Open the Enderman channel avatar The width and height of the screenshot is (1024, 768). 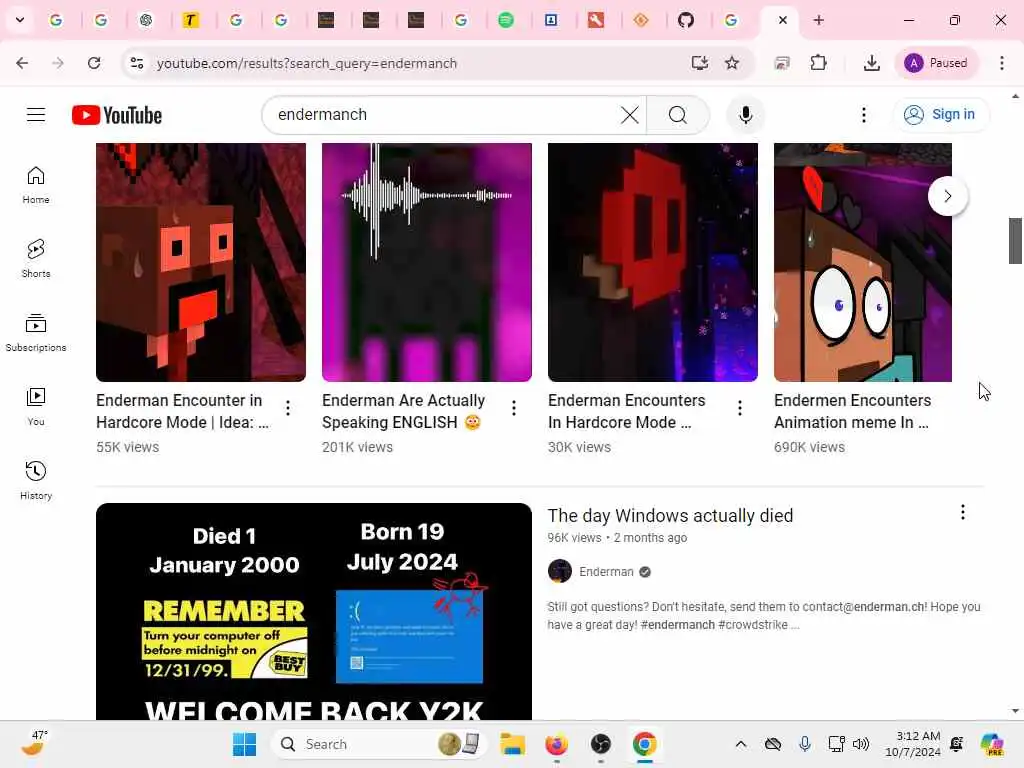pyautogui.click(x=560, y=571)
